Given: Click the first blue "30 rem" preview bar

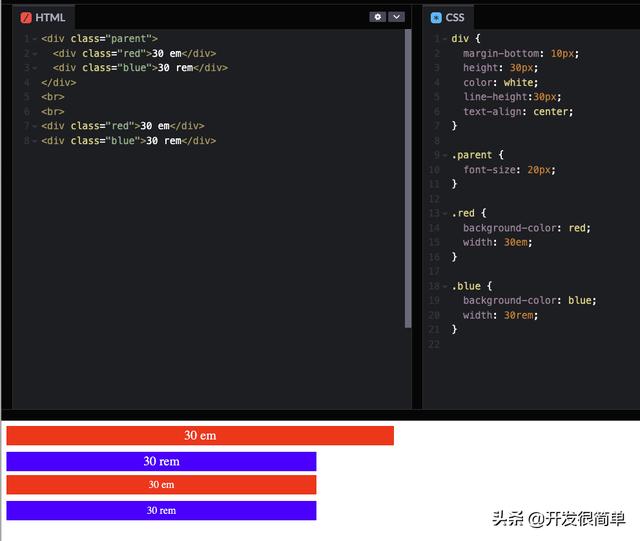Looking at the screenshot, I should (161, 461).
